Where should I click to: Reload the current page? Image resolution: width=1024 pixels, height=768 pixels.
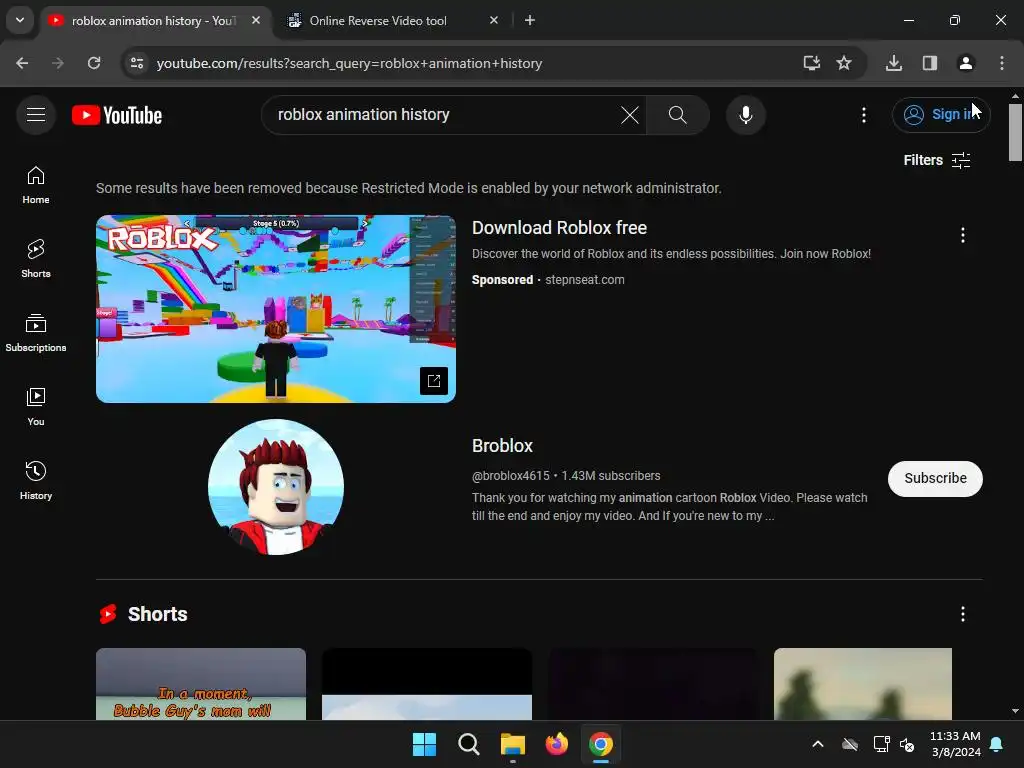[94, 63]
